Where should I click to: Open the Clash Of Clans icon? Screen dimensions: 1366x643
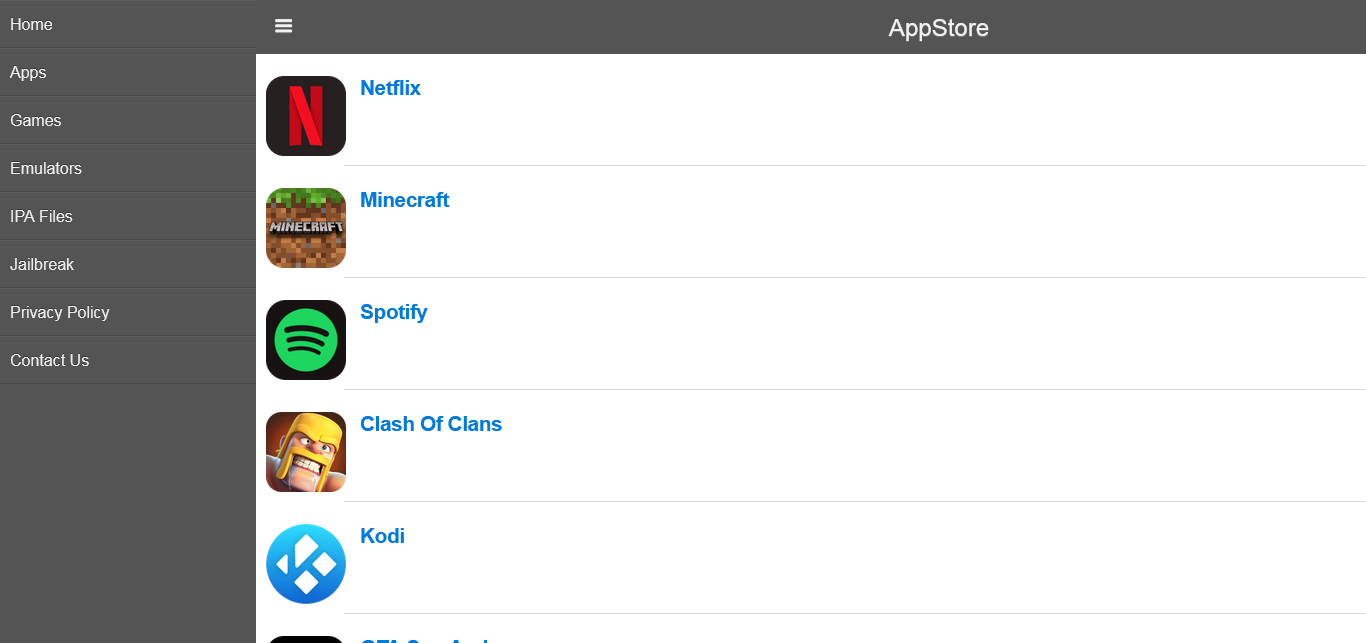click(306, 452)
